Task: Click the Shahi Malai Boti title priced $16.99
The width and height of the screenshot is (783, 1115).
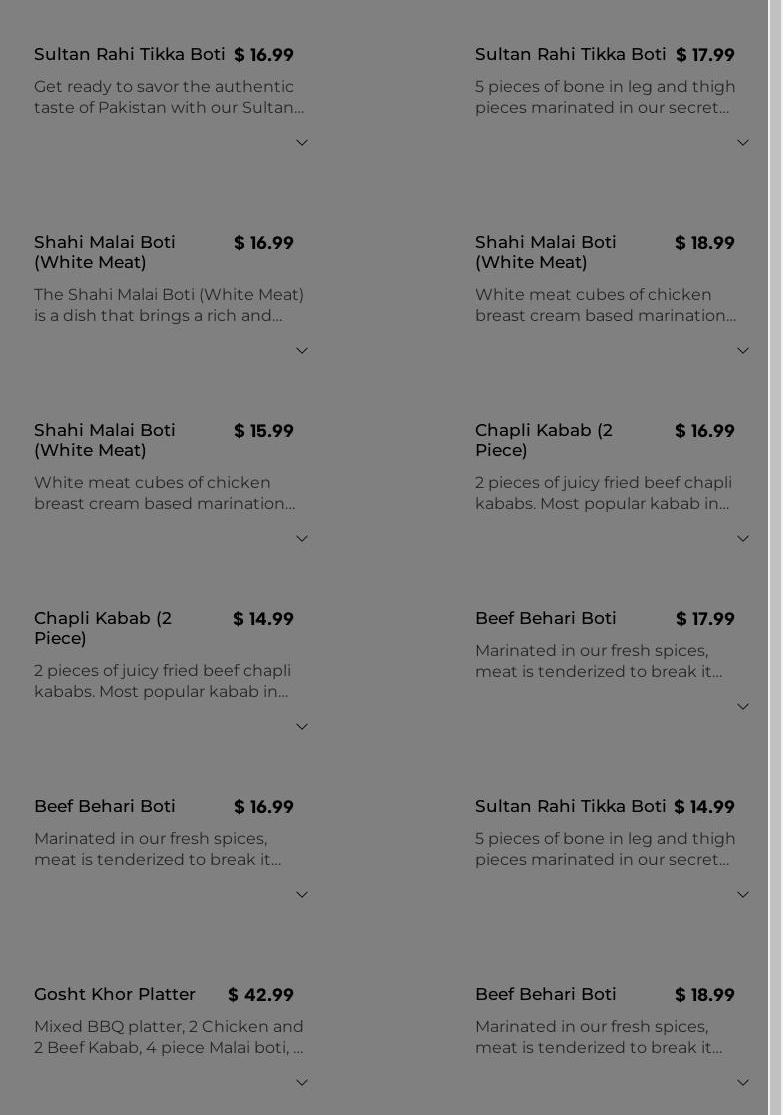Action: (x=105, y=252)
